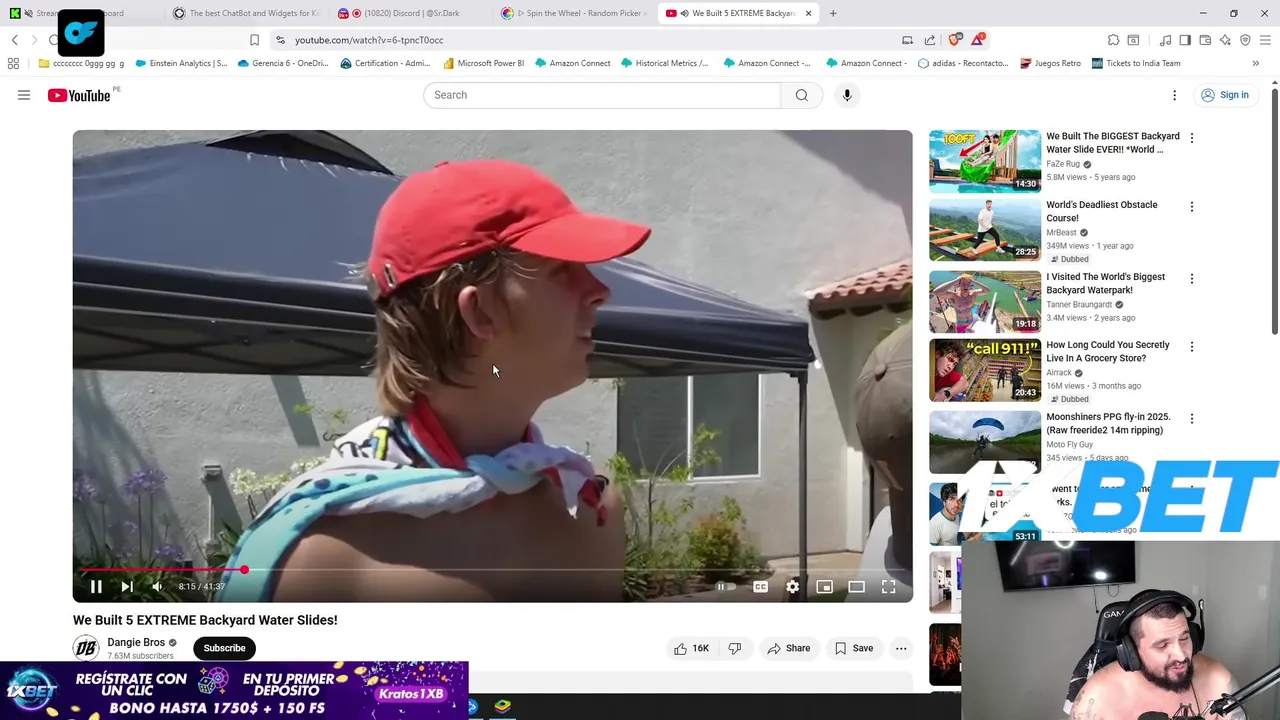Click the page vertical scrollbar
Image resolution: width=1280 pixels, height=720 pixels.
pos(1275,211)
